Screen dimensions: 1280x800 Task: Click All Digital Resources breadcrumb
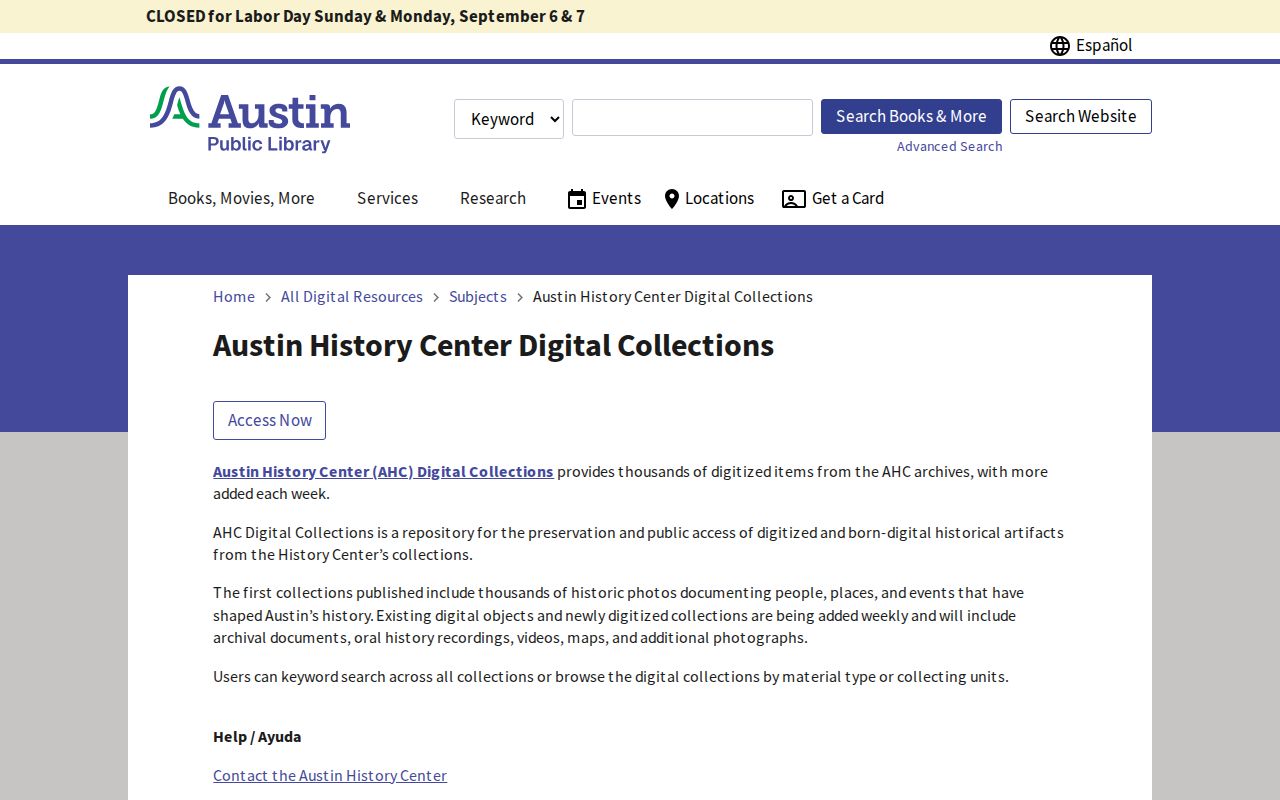(352, 297)
